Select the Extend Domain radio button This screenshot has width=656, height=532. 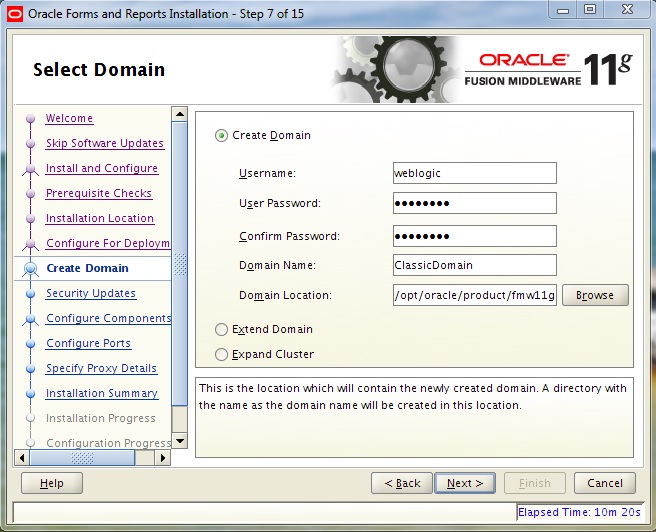click(222, 329)
